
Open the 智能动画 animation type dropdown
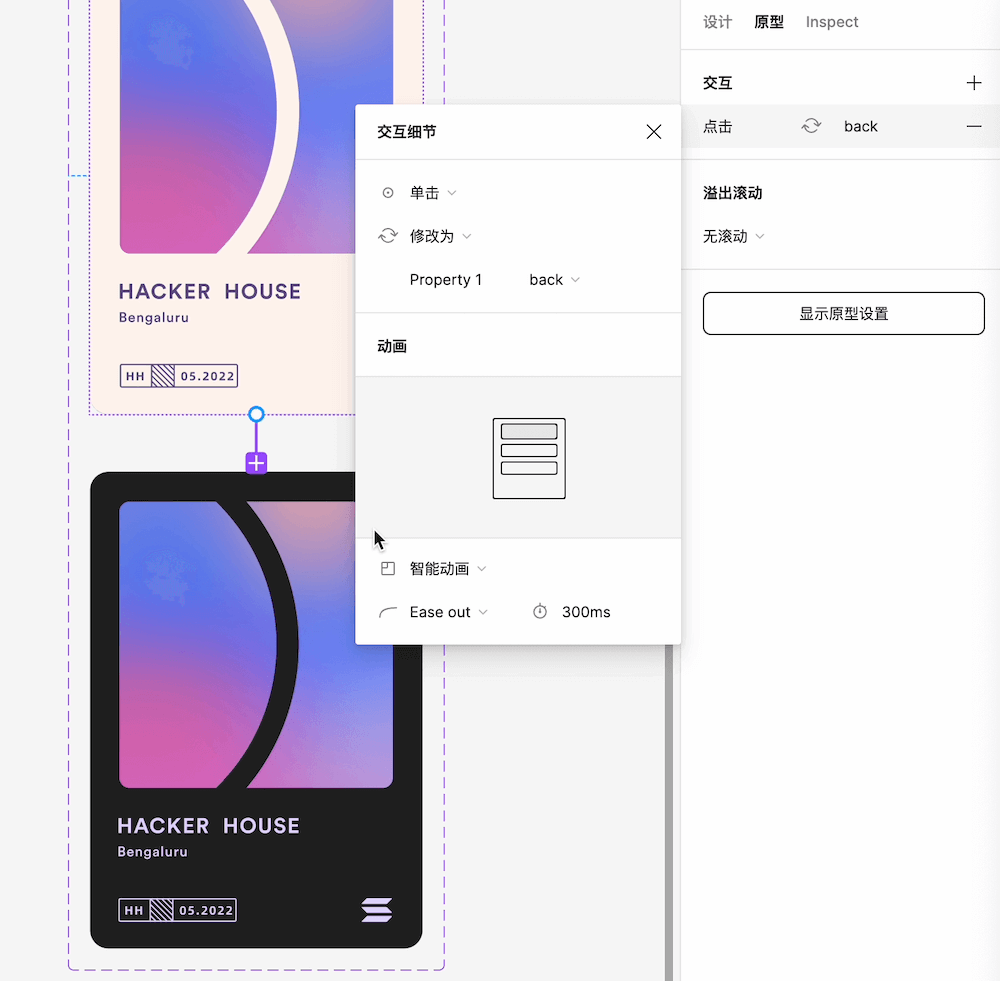point(447,569)
